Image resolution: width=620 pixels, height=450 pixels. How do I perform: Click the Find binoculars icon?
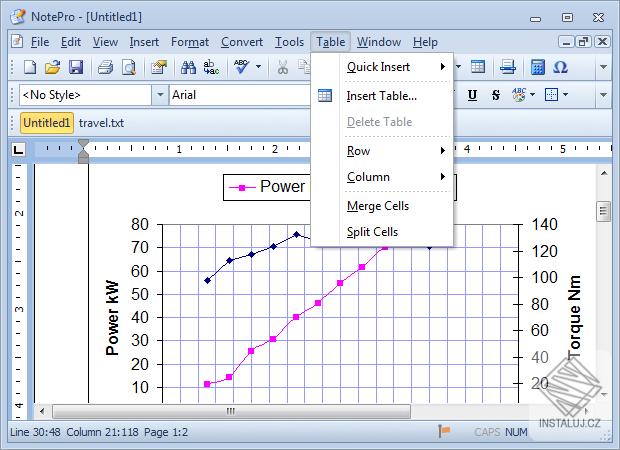click(x=188, y=67)
